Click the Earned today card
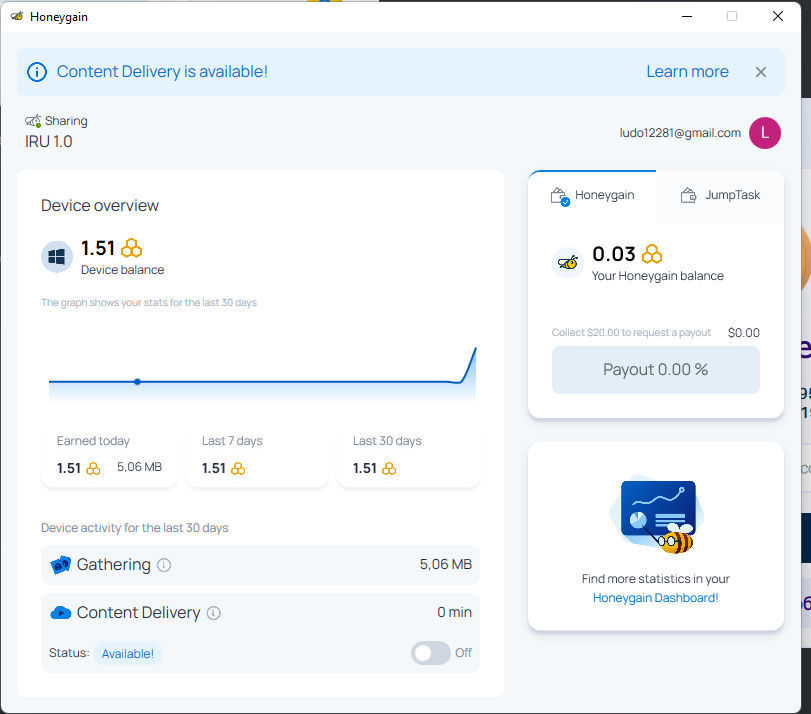This screenshot has height=714, width=811. [109, 457]
